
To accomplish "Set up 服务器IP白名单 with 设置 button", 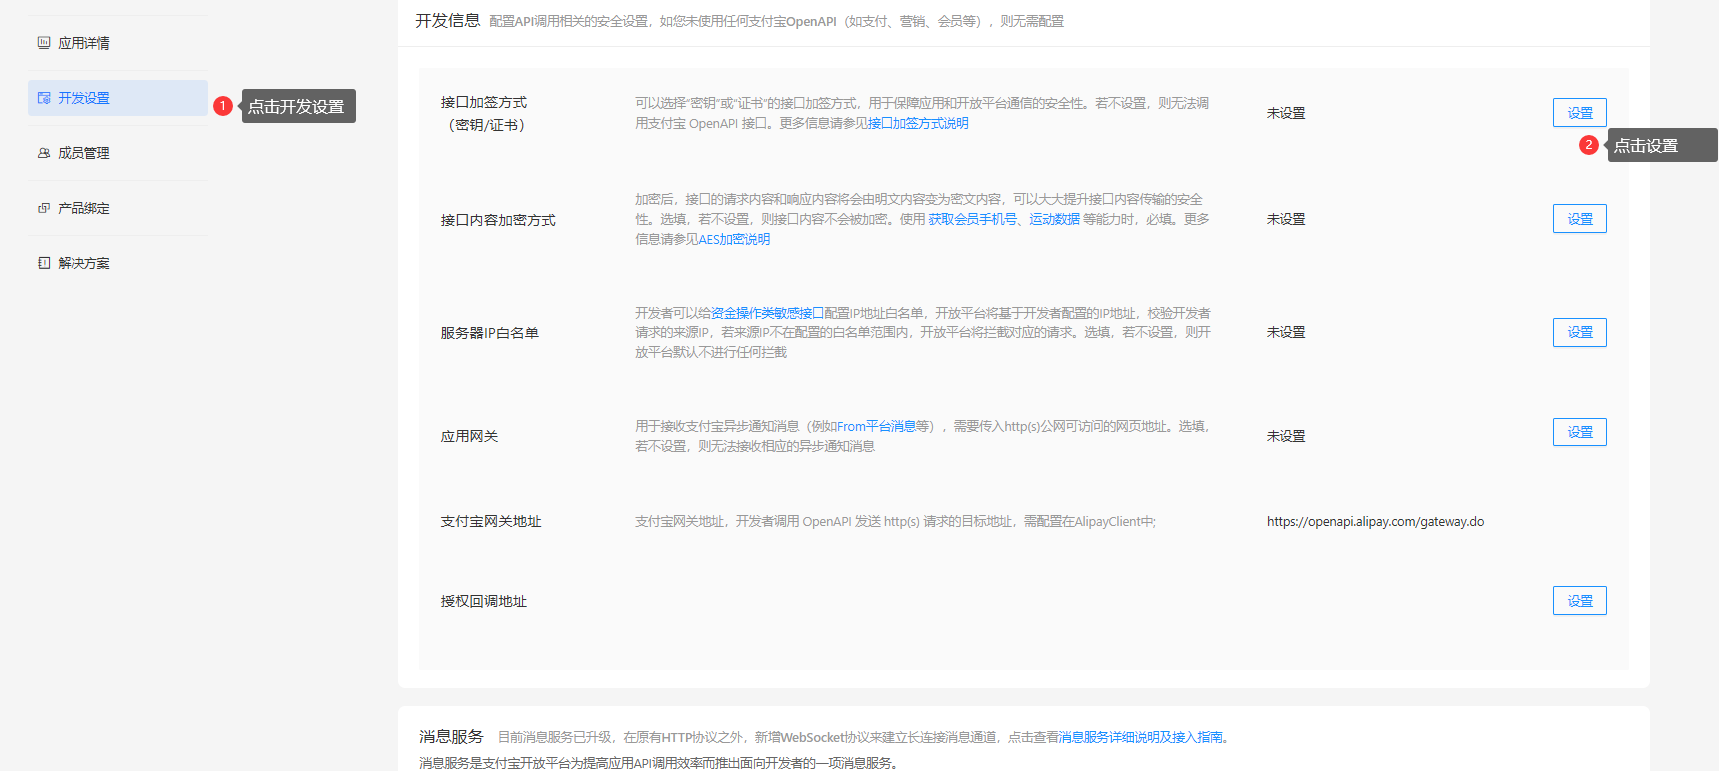I will click(x=1579, y=333).
